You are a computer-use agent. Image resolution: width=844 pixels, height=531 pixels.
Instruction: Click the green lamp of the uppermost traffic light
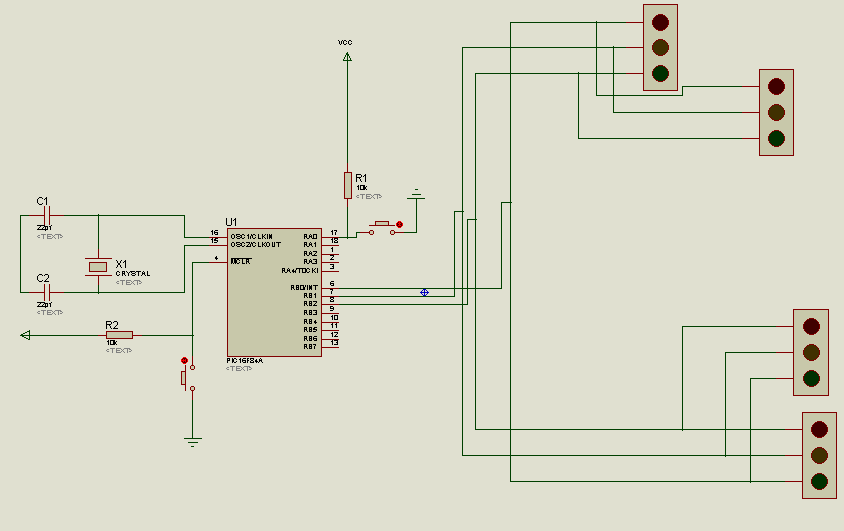(660, 73)
